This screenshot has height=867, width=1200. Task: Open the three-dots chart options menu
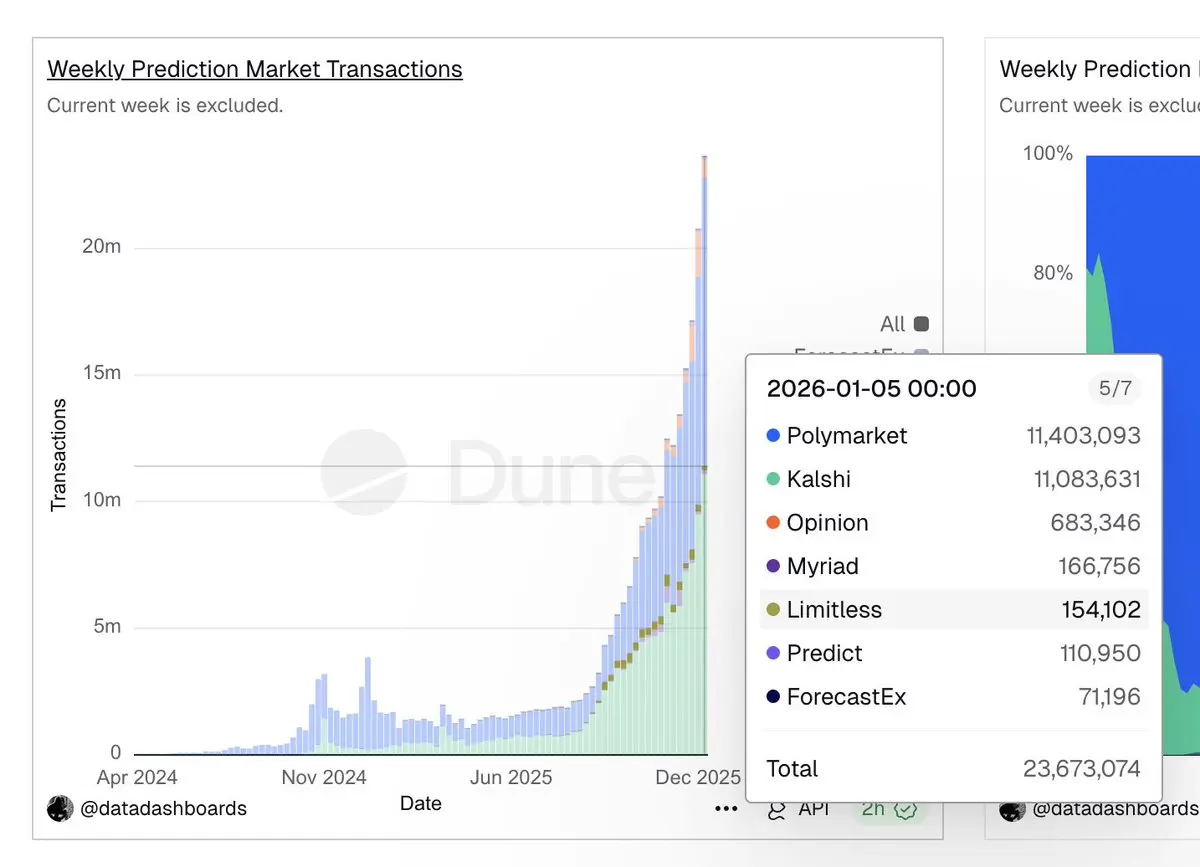(x=727, y=809)
